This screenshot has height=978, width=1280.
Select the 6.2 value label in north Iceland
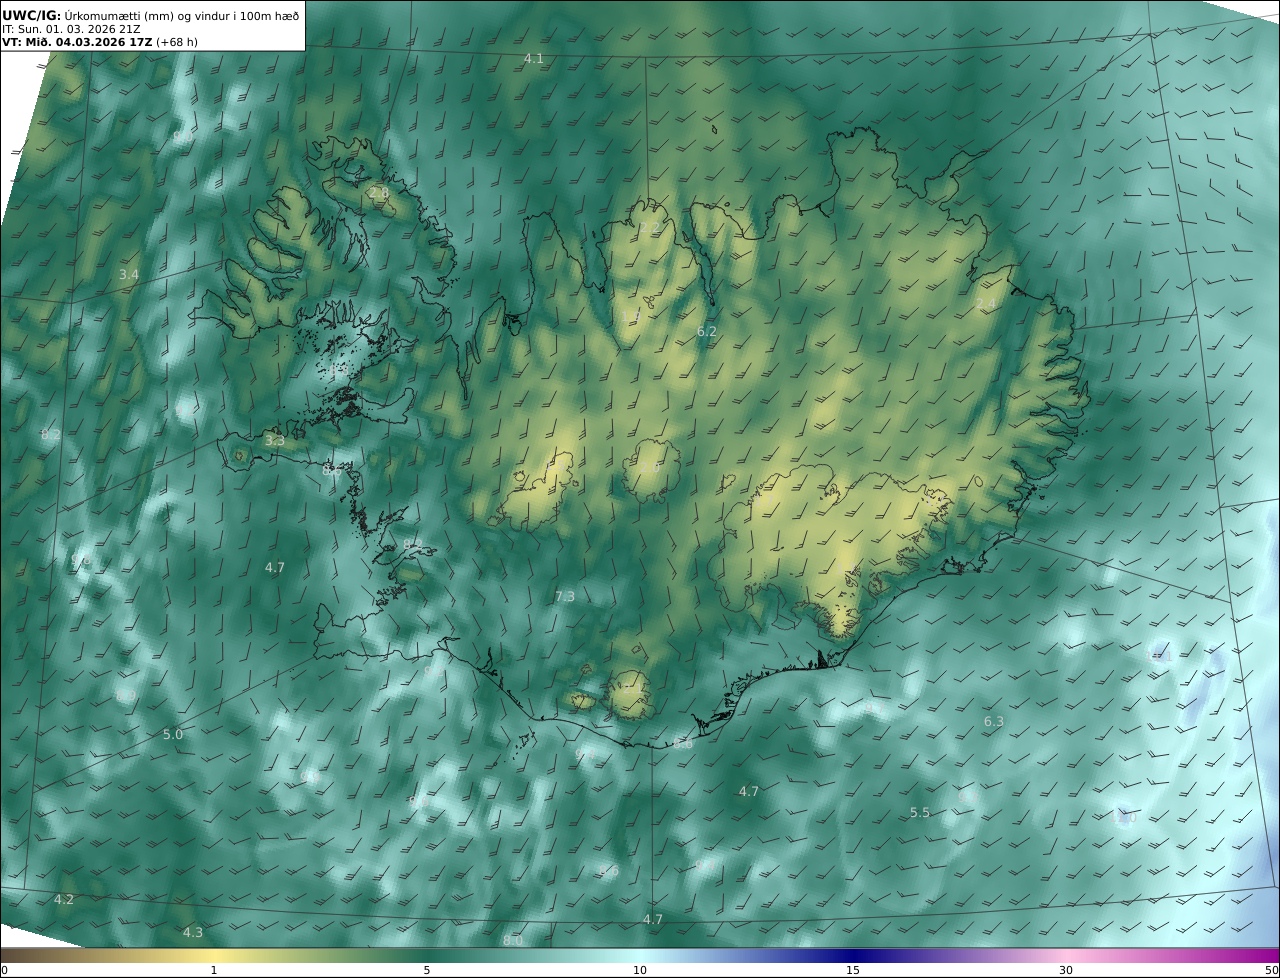pos(707,331)
